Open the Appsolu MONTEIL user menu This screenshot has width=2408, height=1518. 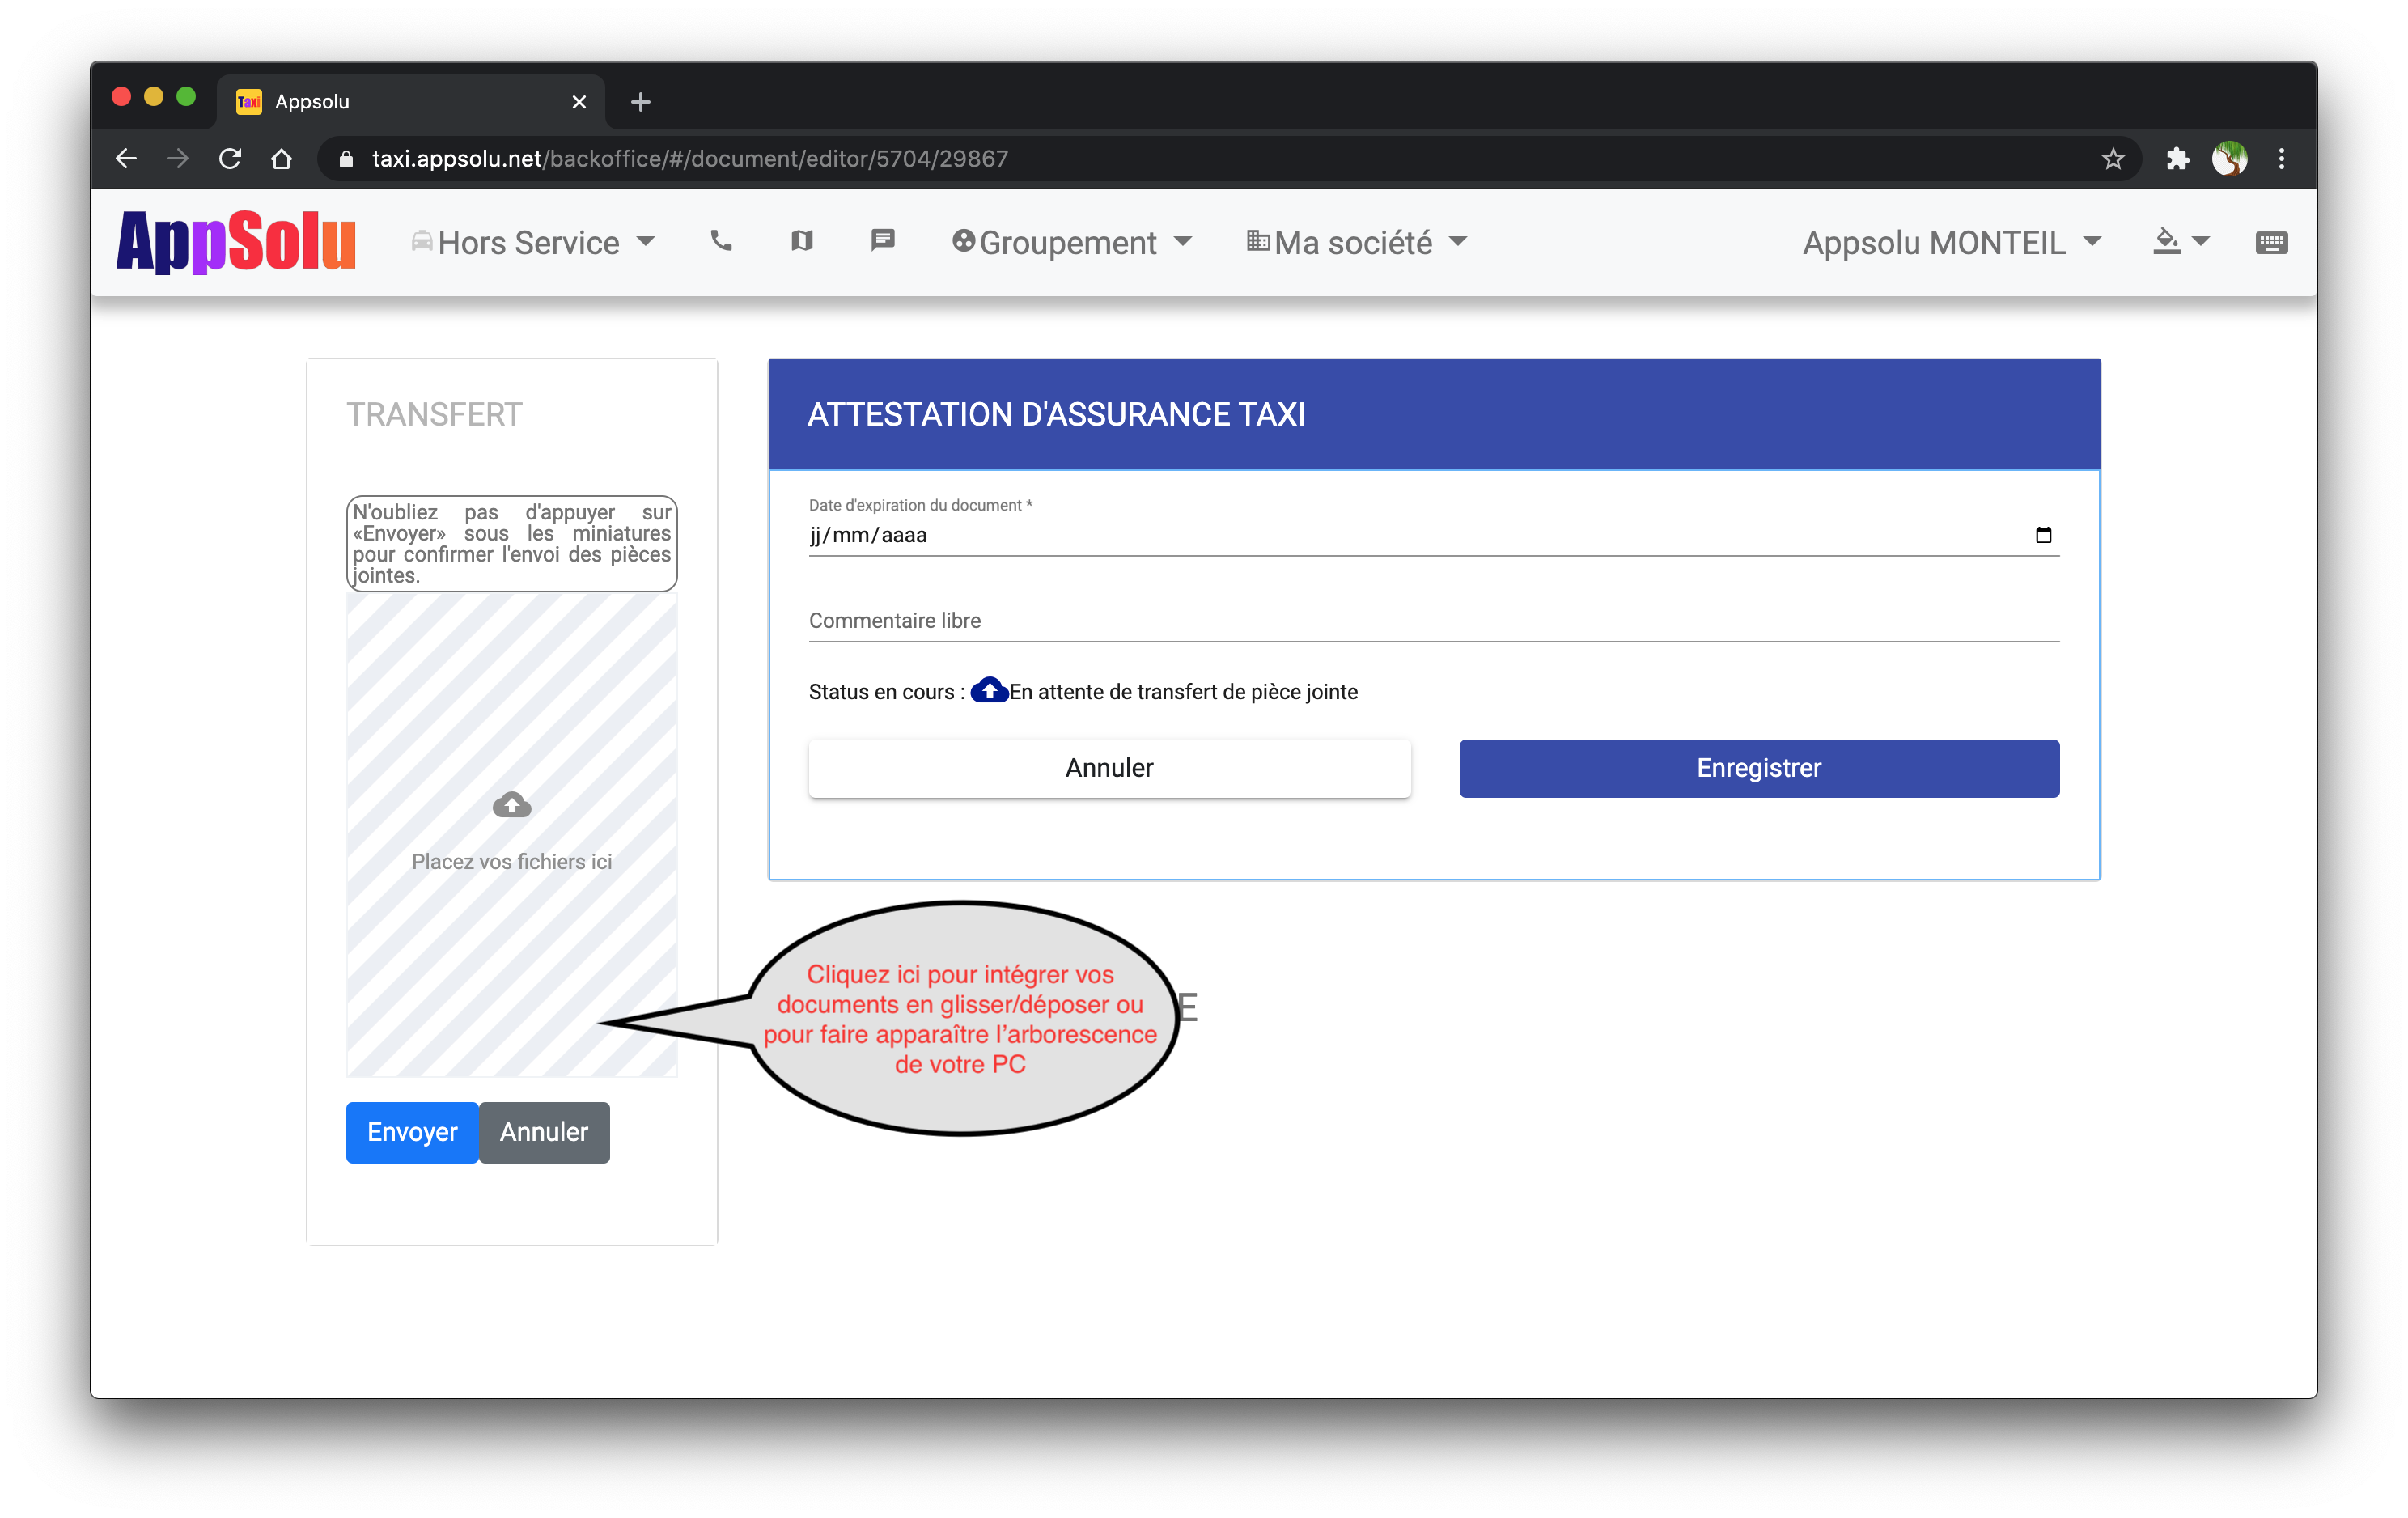1951,243
